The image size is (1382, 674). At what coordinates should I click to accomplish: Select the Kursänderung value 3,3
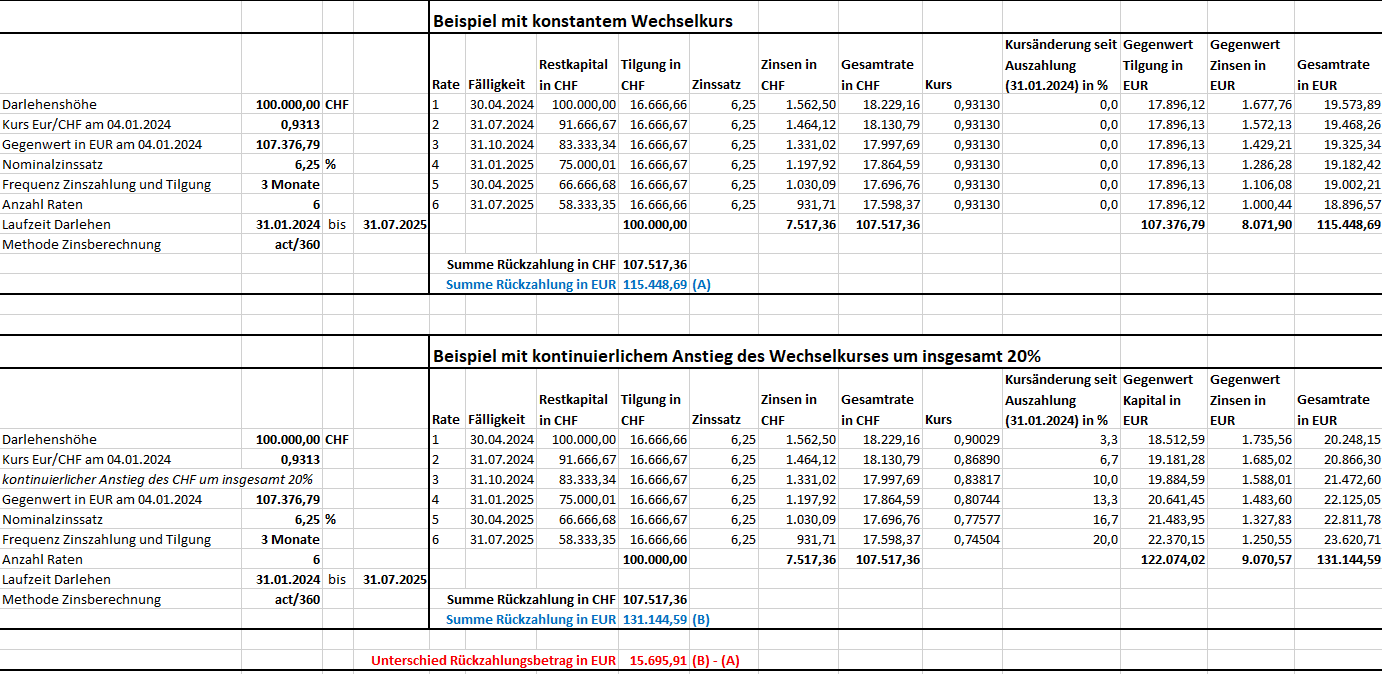tap(1108, 439)
